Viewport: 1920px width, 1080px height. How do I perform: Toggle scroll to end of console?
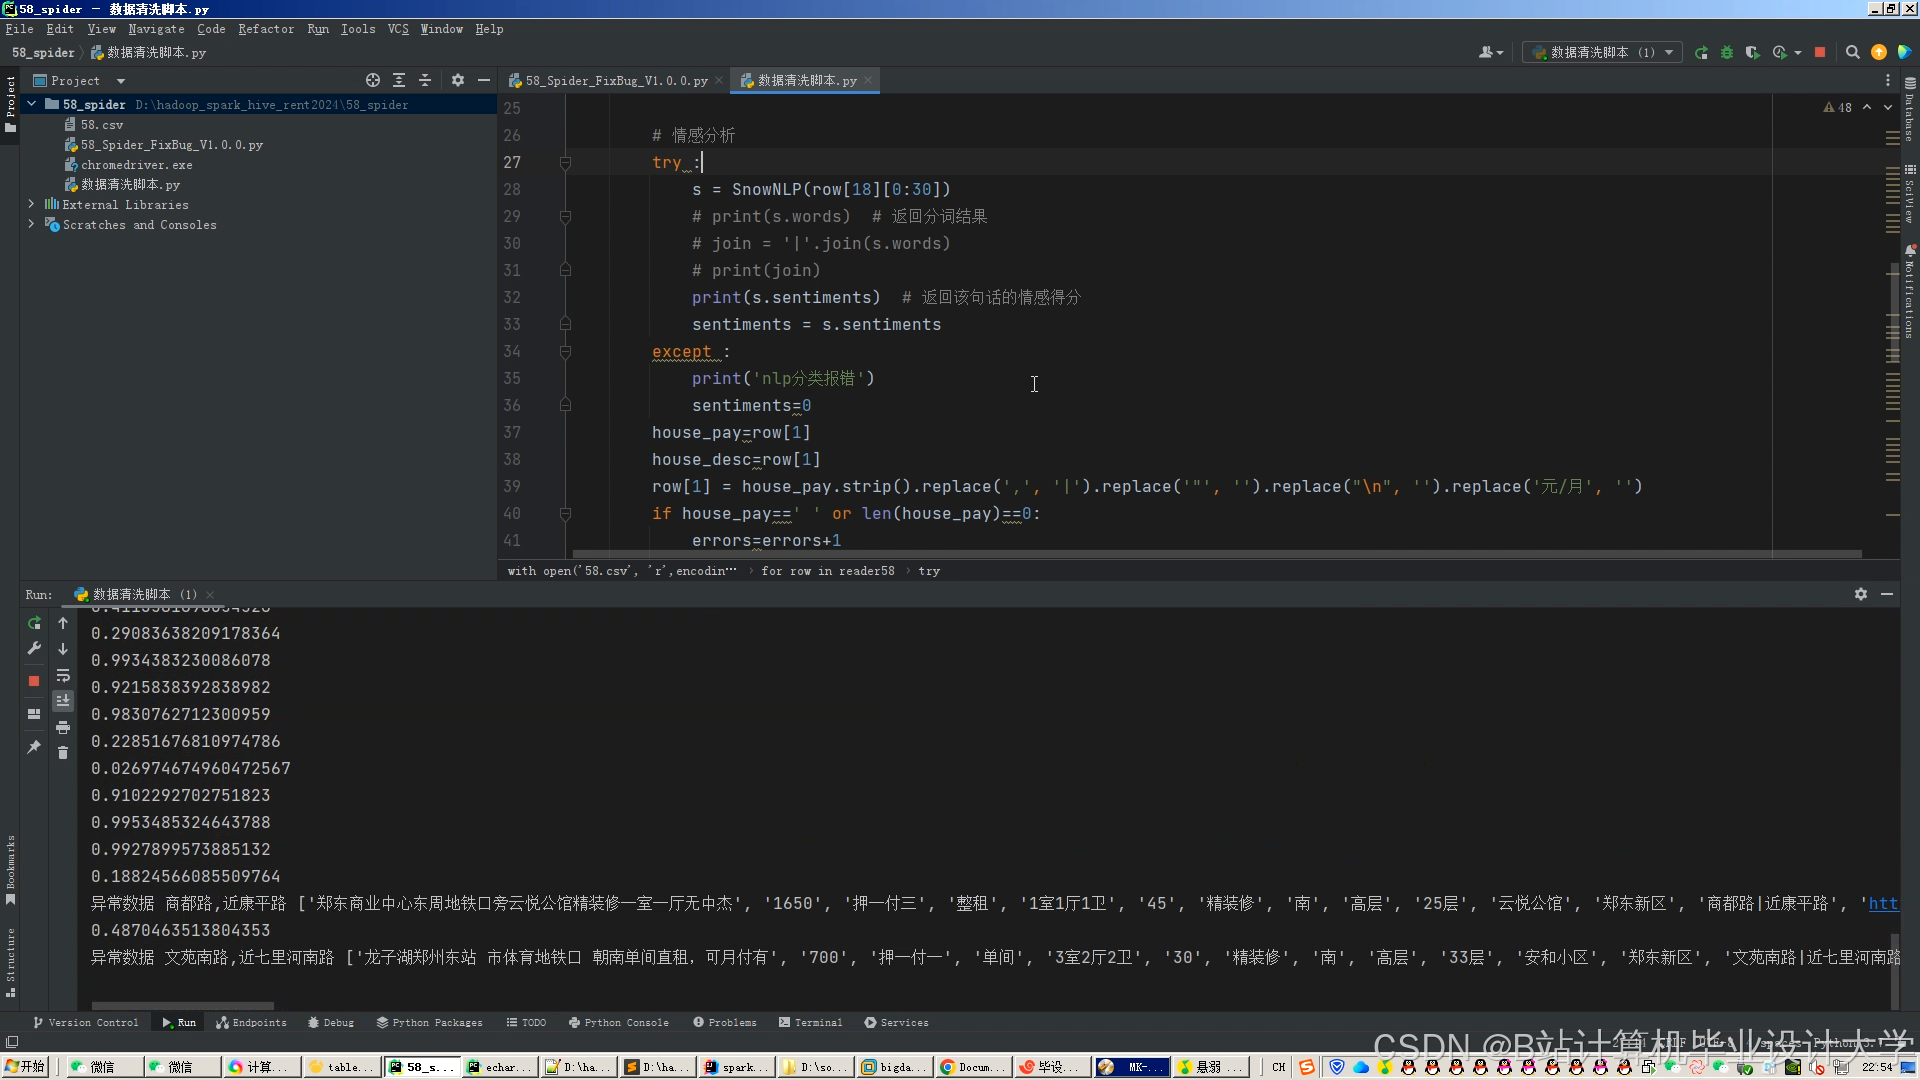point(63,701)
